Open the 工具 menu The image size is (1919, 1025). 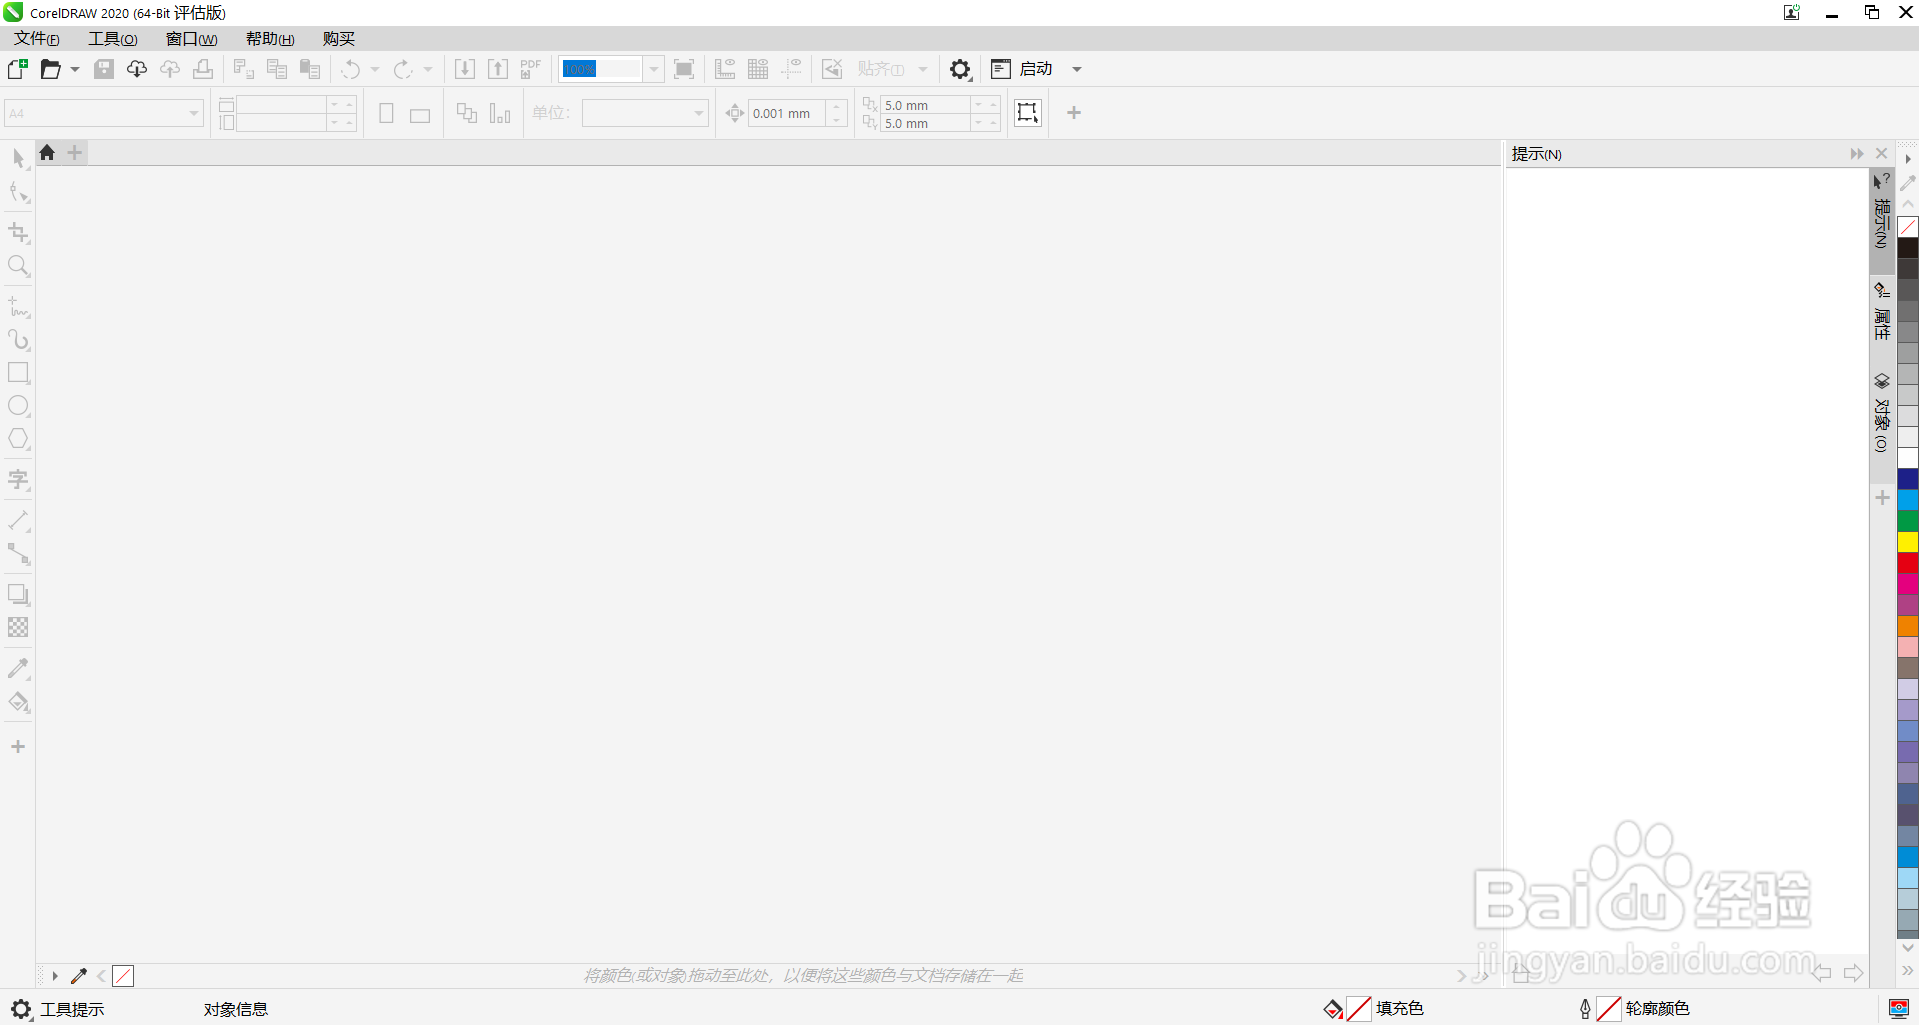[112, 39]
